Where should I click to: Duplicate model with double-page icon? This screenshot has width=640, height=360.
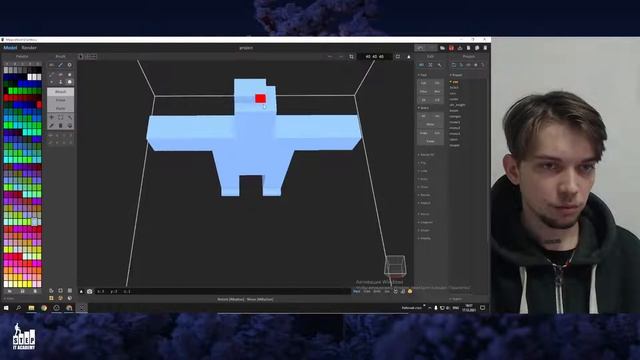click(477, 48)
